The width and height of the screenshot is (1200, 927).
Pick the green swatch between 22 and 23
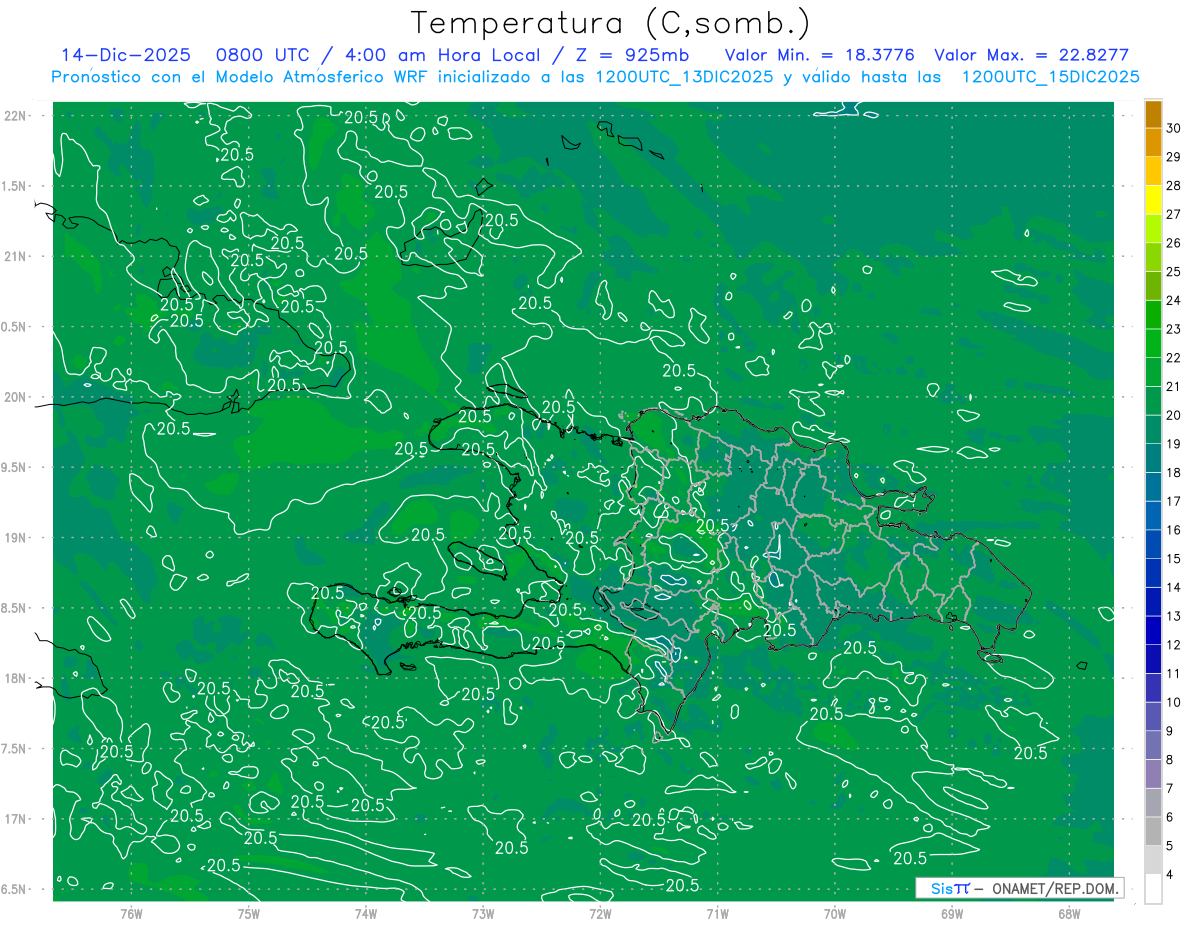[x=1153, y=343]
